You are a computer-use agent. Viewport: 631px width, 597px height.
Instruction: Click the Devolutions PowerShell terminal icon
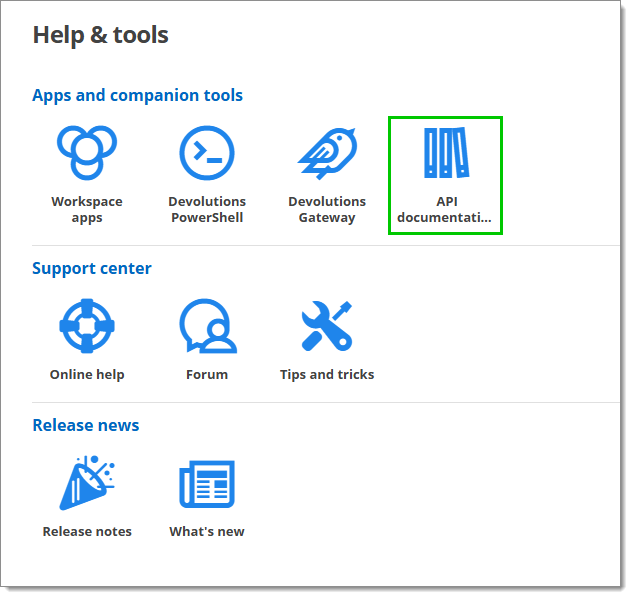click(207, 153)
